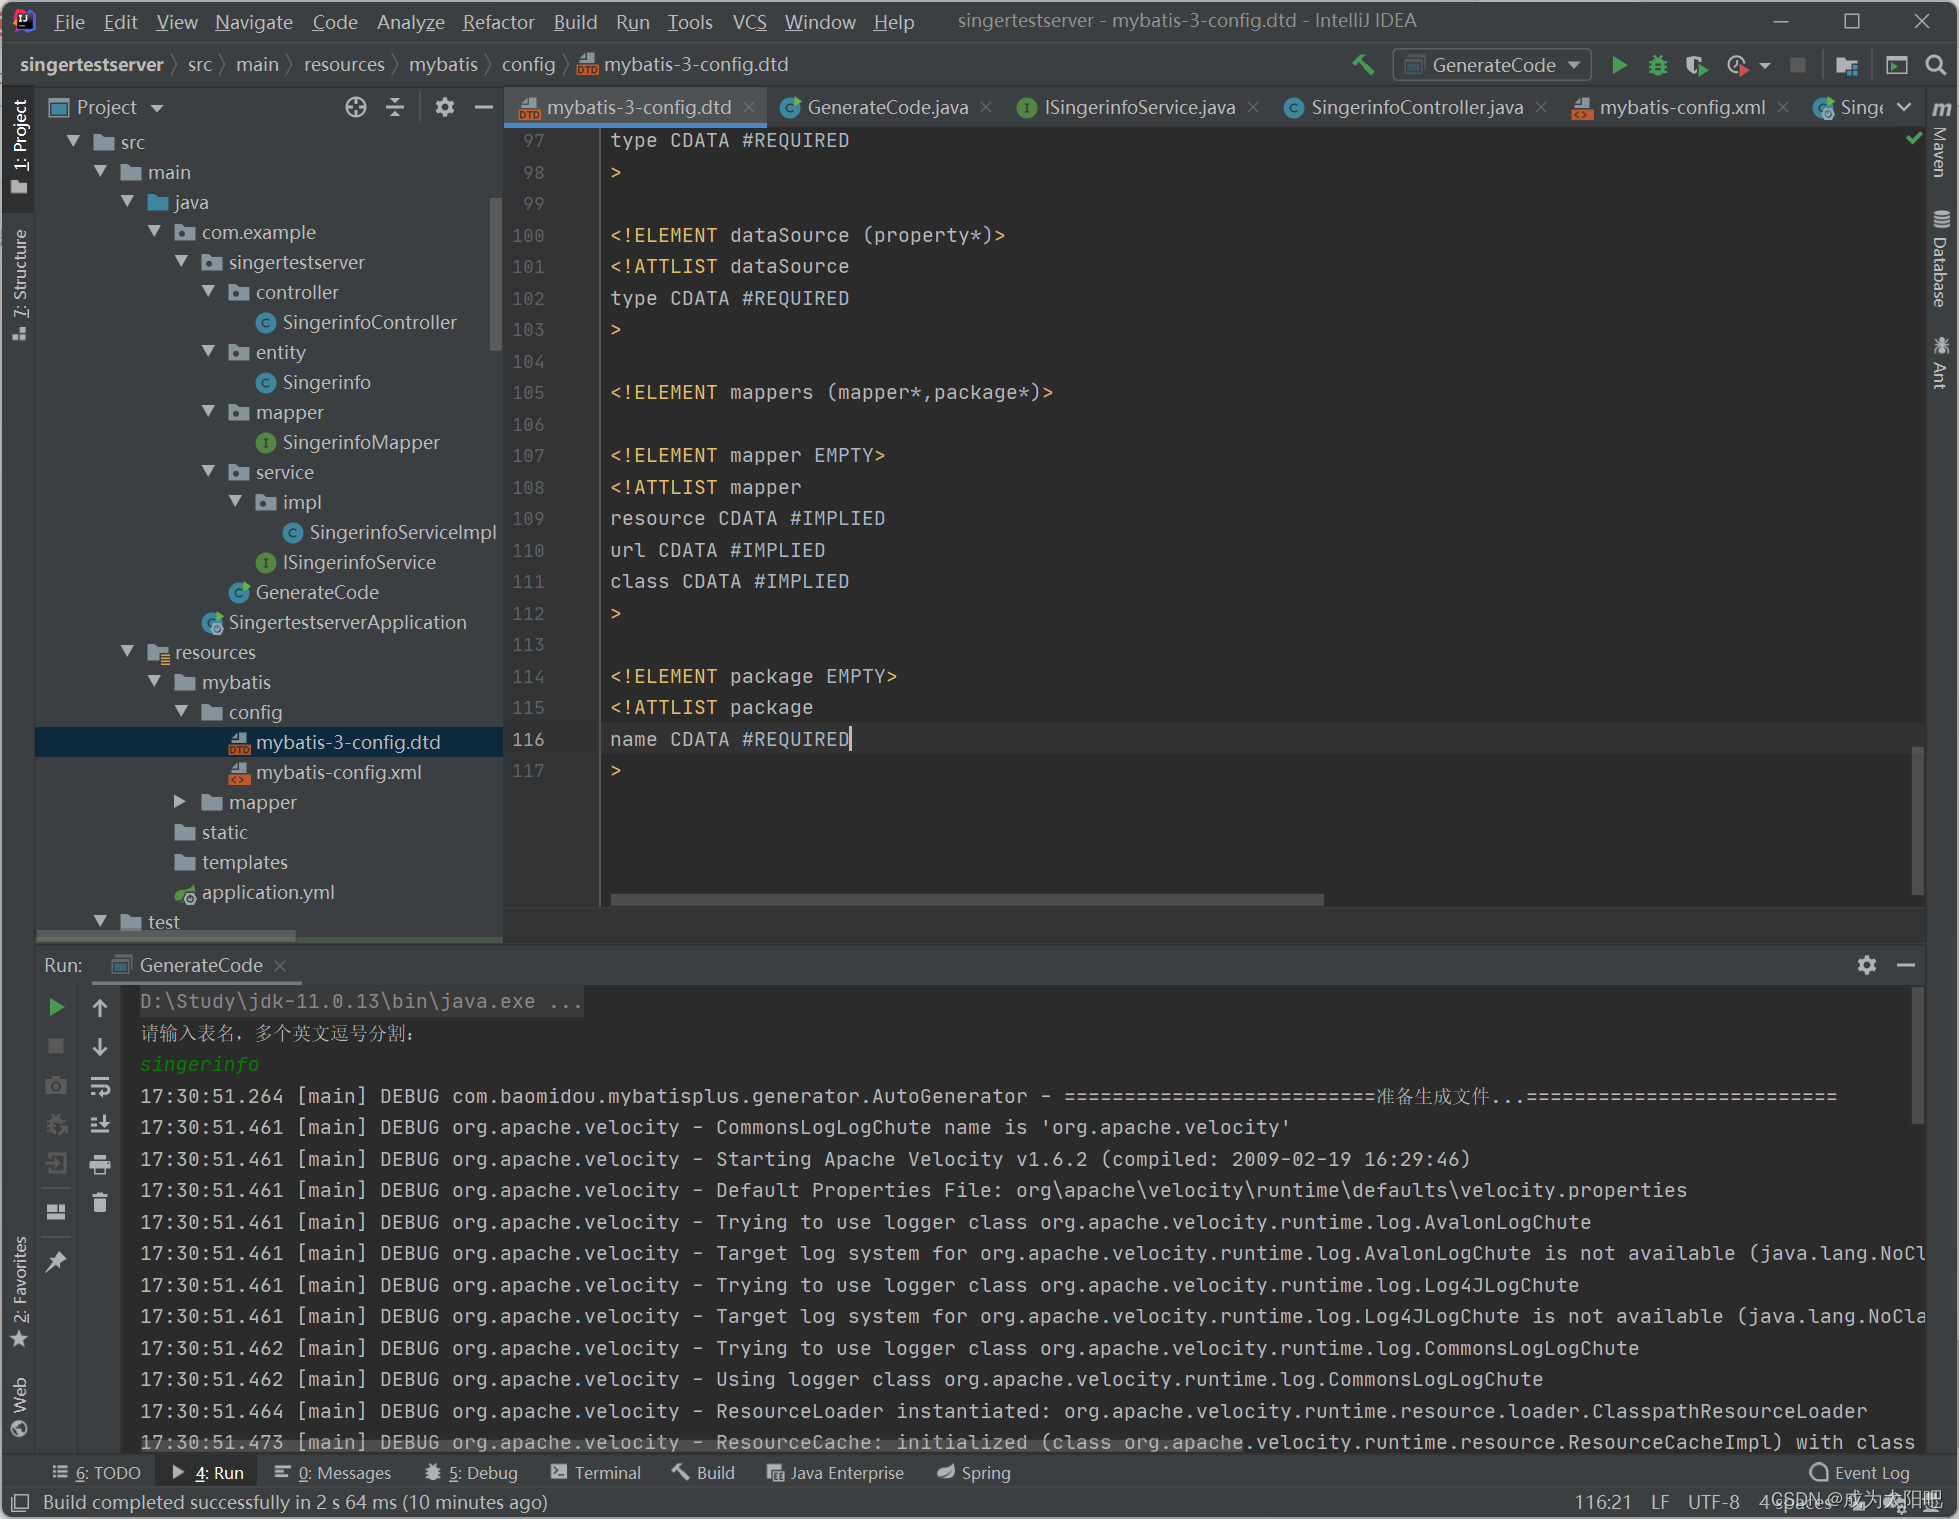Viewport: 1959px width, 1519px height.
Task: Click the Debug bug icon in the toolbar
Action: 1657,65
